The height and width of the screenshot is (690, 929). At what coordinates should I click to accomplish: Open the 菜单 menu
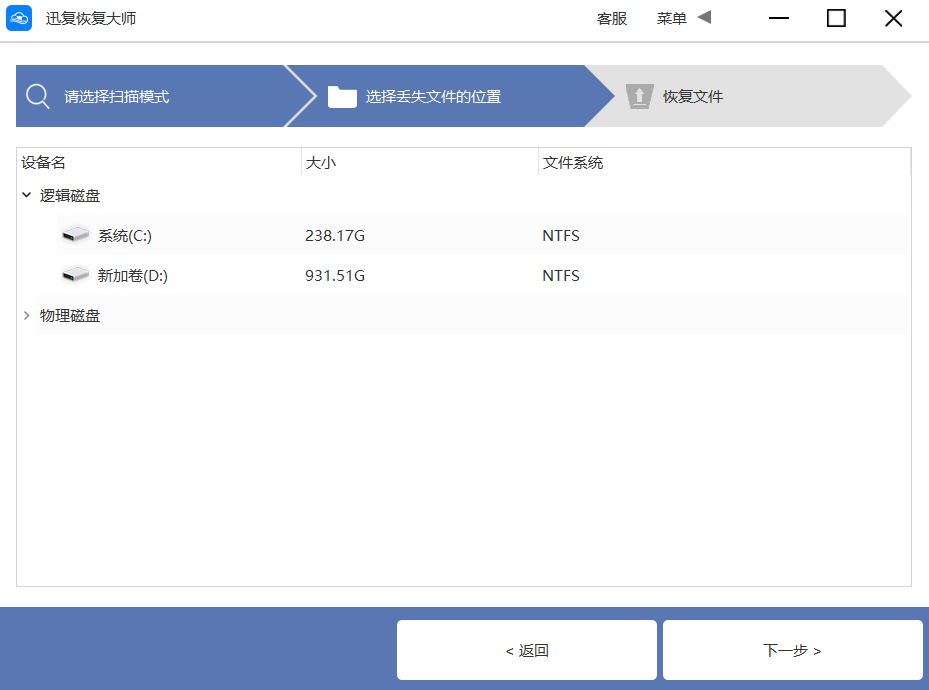coord(671,19)
